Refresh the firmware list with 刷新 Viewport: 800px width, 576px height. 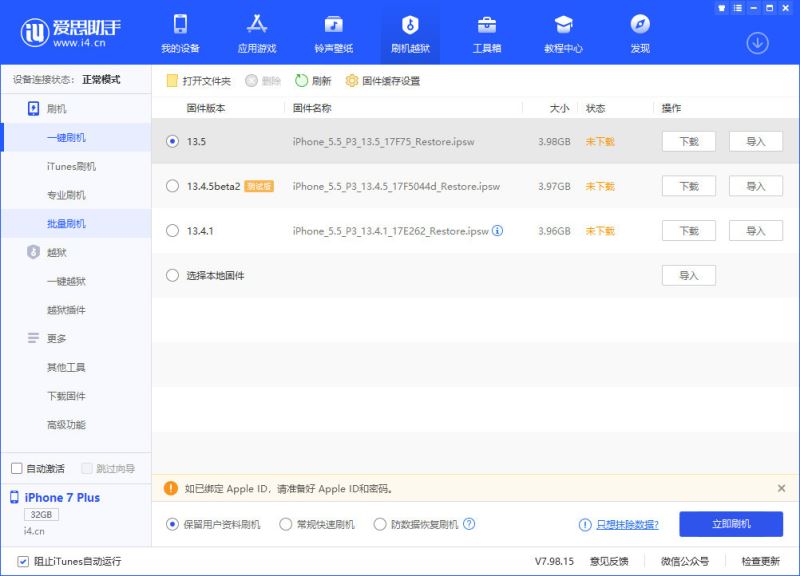click(313, 81)
